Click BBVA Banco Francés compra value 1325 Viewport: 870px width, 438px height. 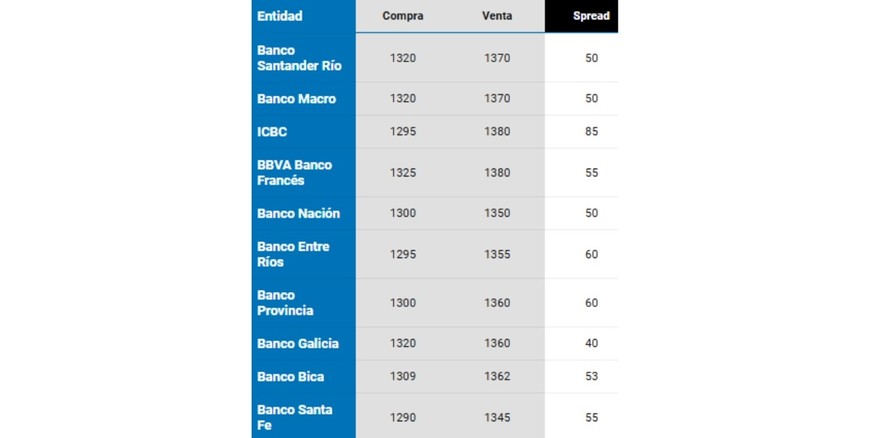click(x=403, y=173)
